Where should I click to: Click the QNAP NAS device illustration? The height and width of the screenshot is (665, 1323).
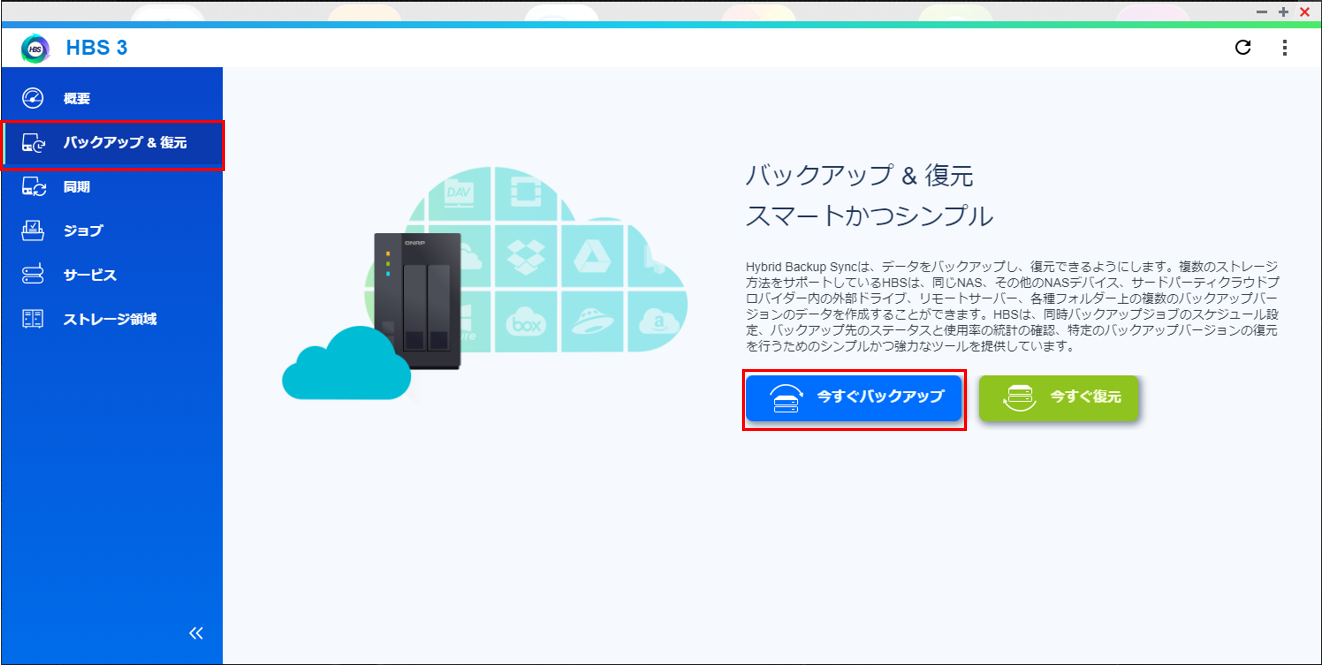point(418,297)
